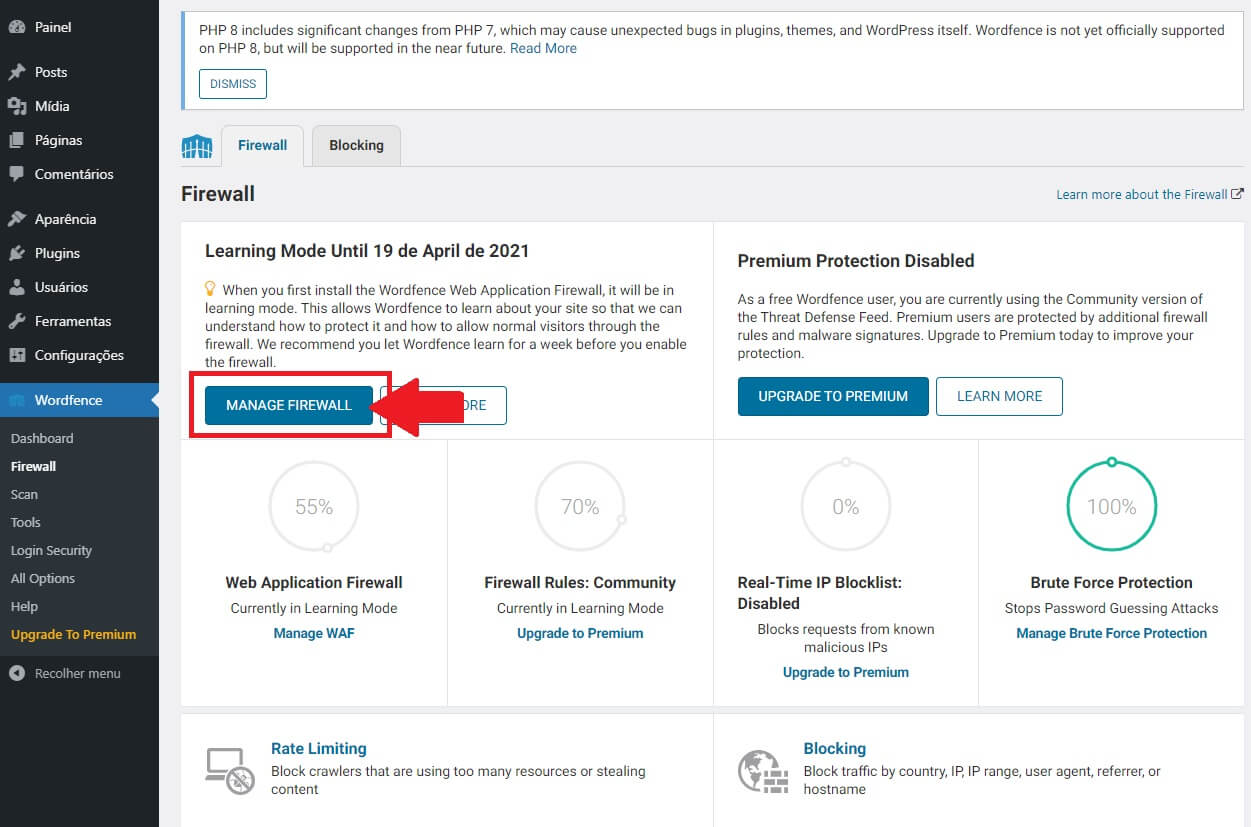Click the Recolher menu collapse arrow icon

tap(16, 673)
